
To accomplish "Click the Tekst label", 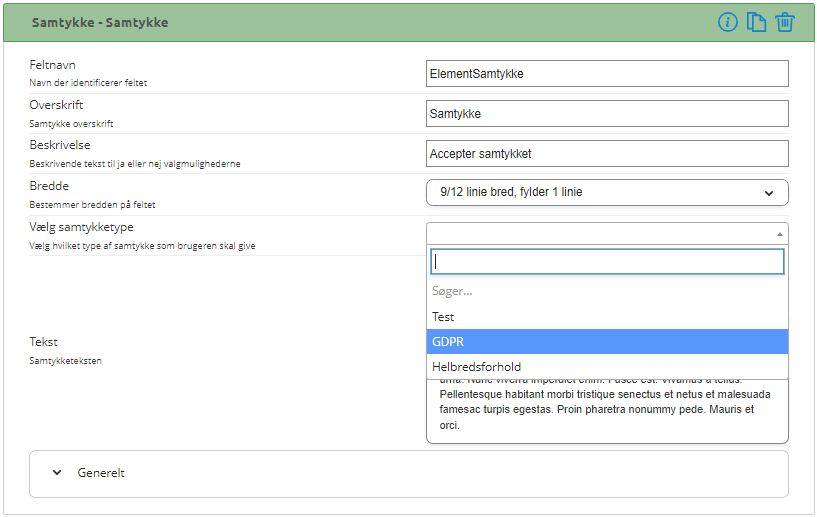I will pos(43,342).
